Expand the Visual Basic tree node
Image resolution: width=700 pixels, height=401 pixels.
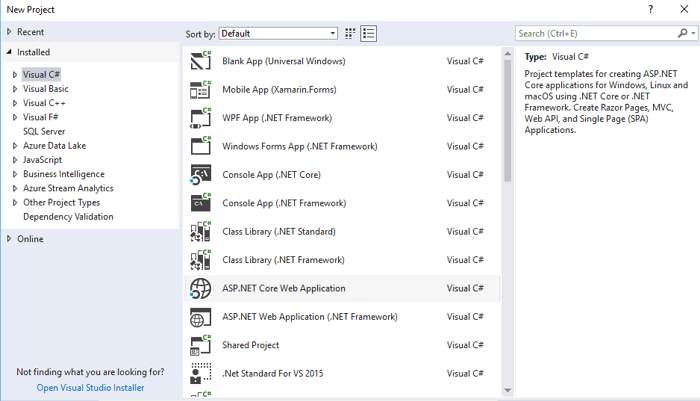point(15,88)
